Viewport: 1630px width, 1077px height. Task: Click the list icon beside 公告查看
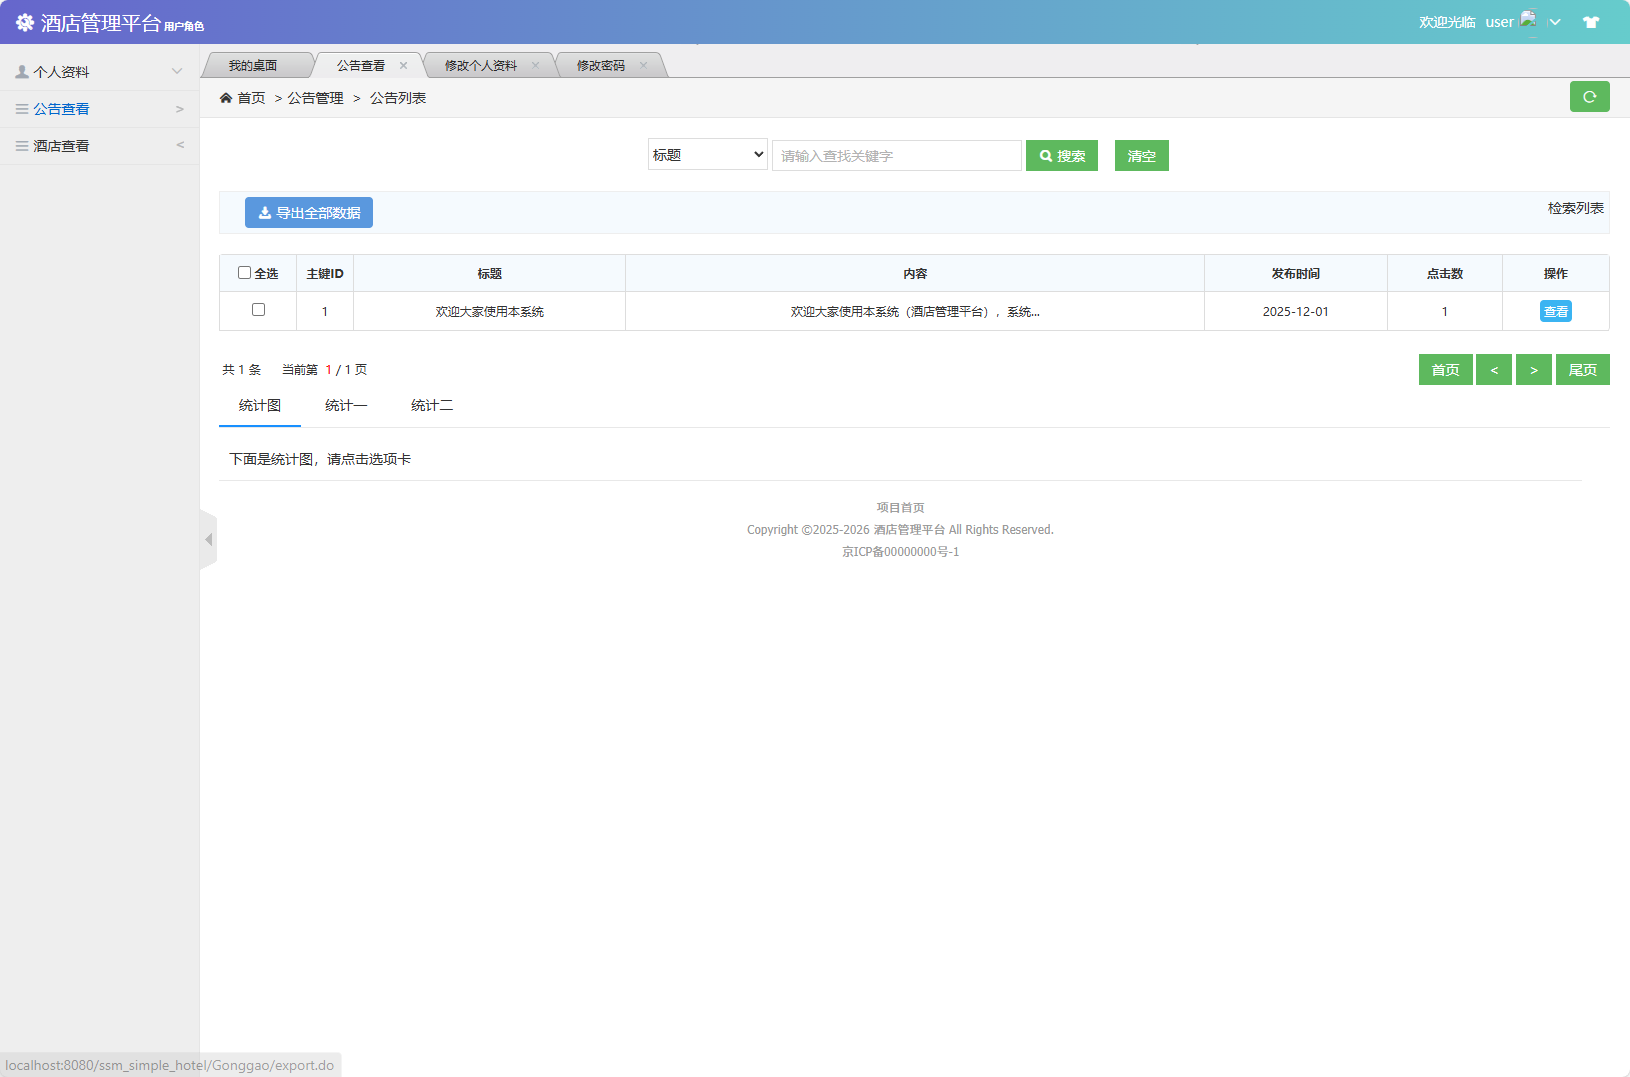(x=21, y=108)
